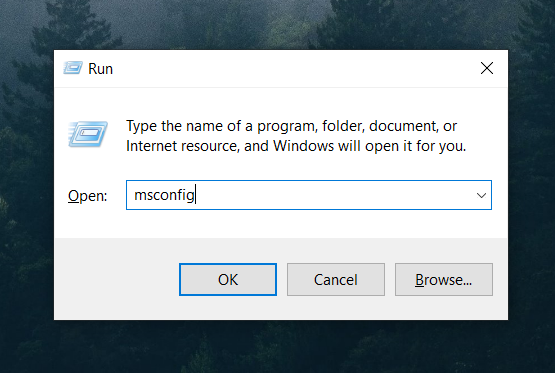The image size is (555, 373).
Task: Click the empty title bar area beside Run
Action: (x=294, y=68)
